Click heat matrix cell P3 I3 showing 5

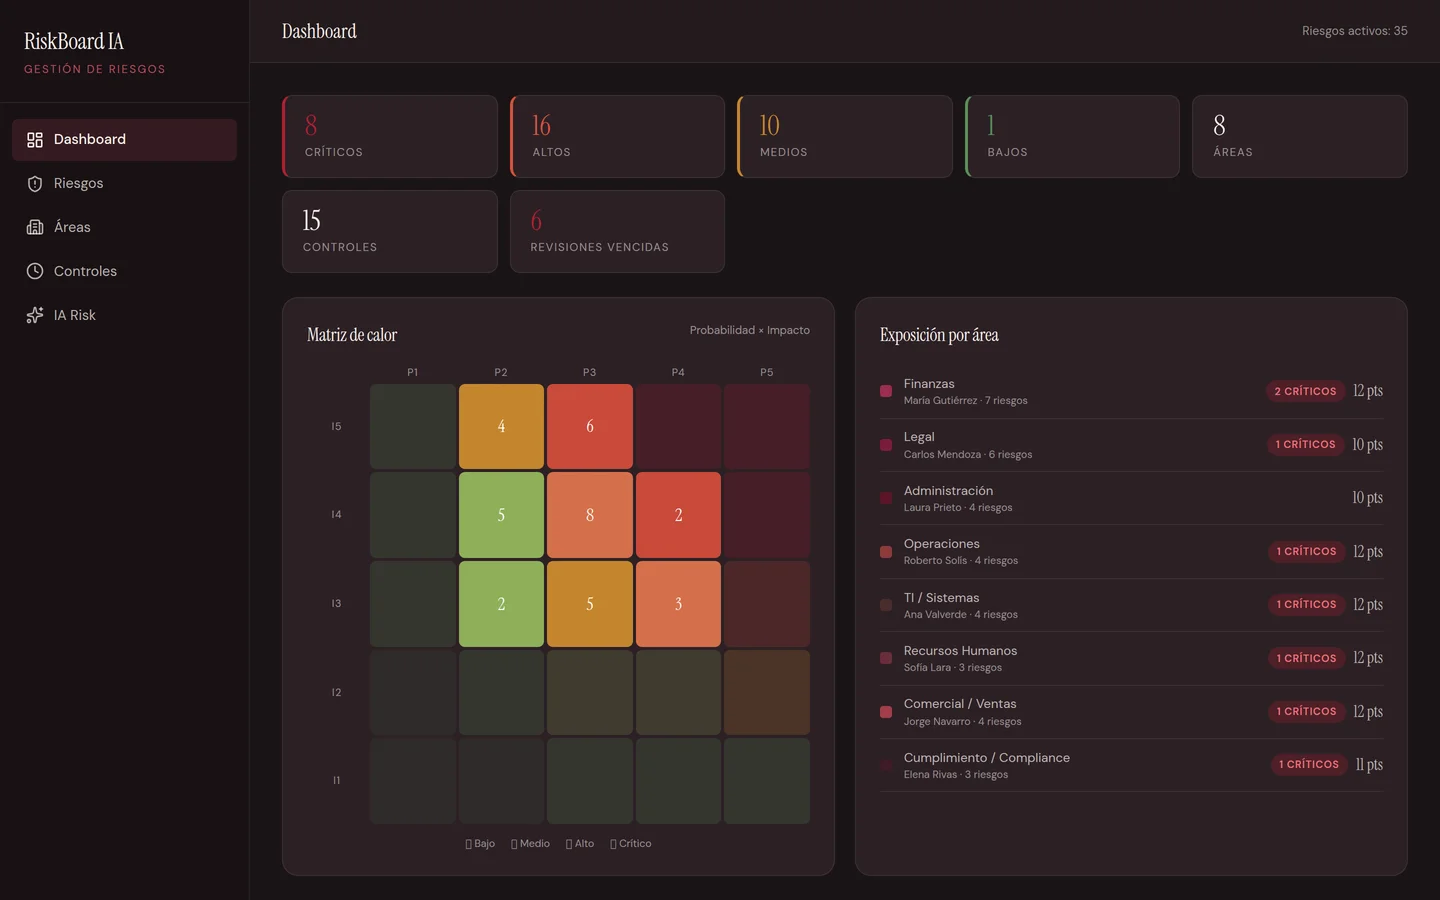590,604
